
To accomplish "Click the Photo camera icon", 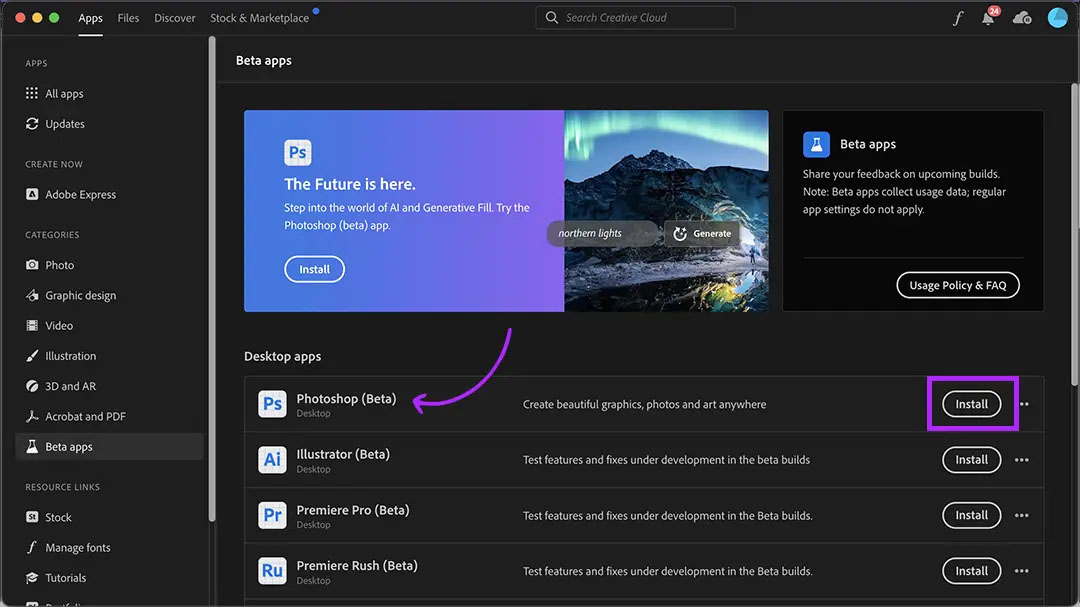I will pyautogui.click(x=32, y=265).
